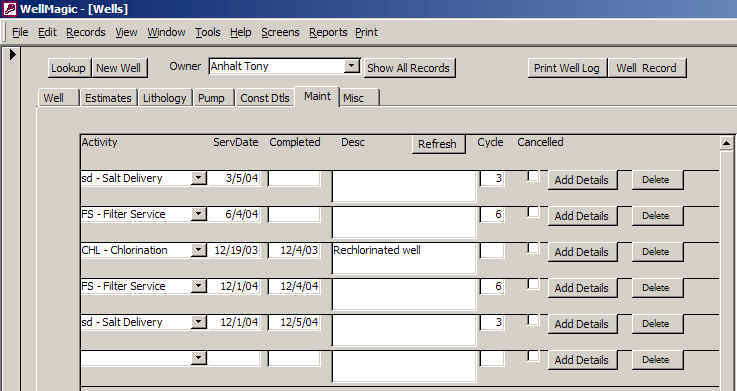737x391 pixels.
Task: Click the Refresh button
Action: pyautogui.click(x=438, y=144)
